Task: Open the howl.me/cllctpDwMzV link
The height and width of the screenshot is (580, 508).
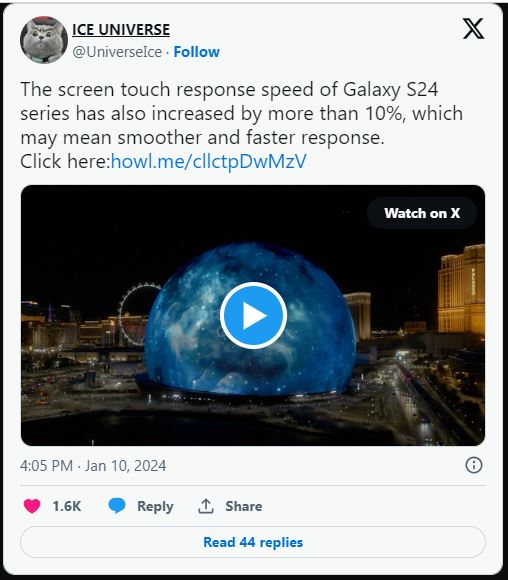Action: pos(209,161)
